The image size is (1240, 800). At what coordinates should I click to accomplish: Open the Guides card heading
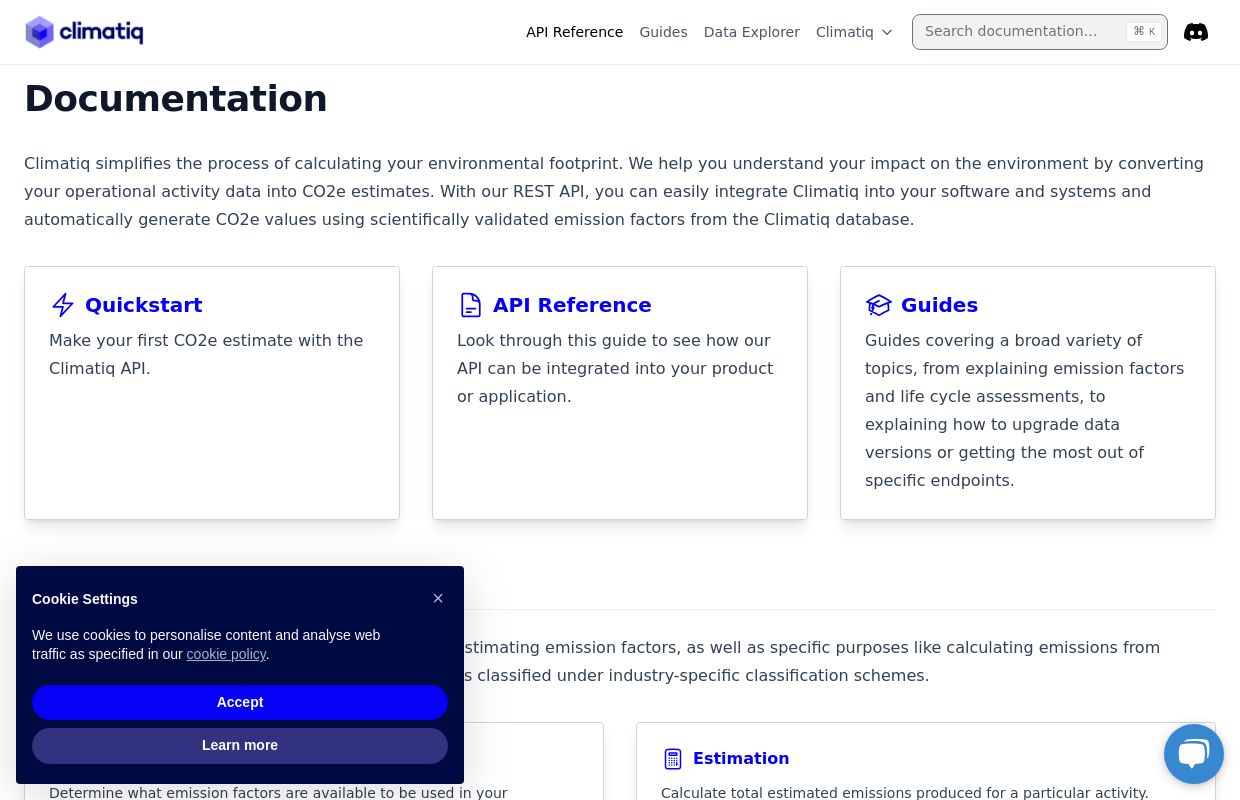coord(940,305)
